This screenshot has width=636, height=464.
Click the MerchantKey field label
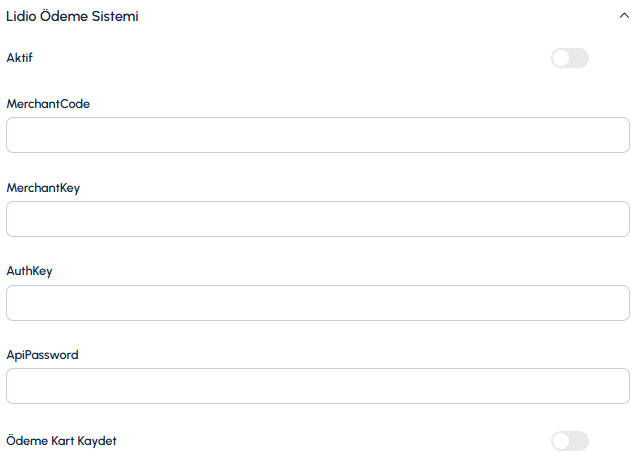(43, 188)
